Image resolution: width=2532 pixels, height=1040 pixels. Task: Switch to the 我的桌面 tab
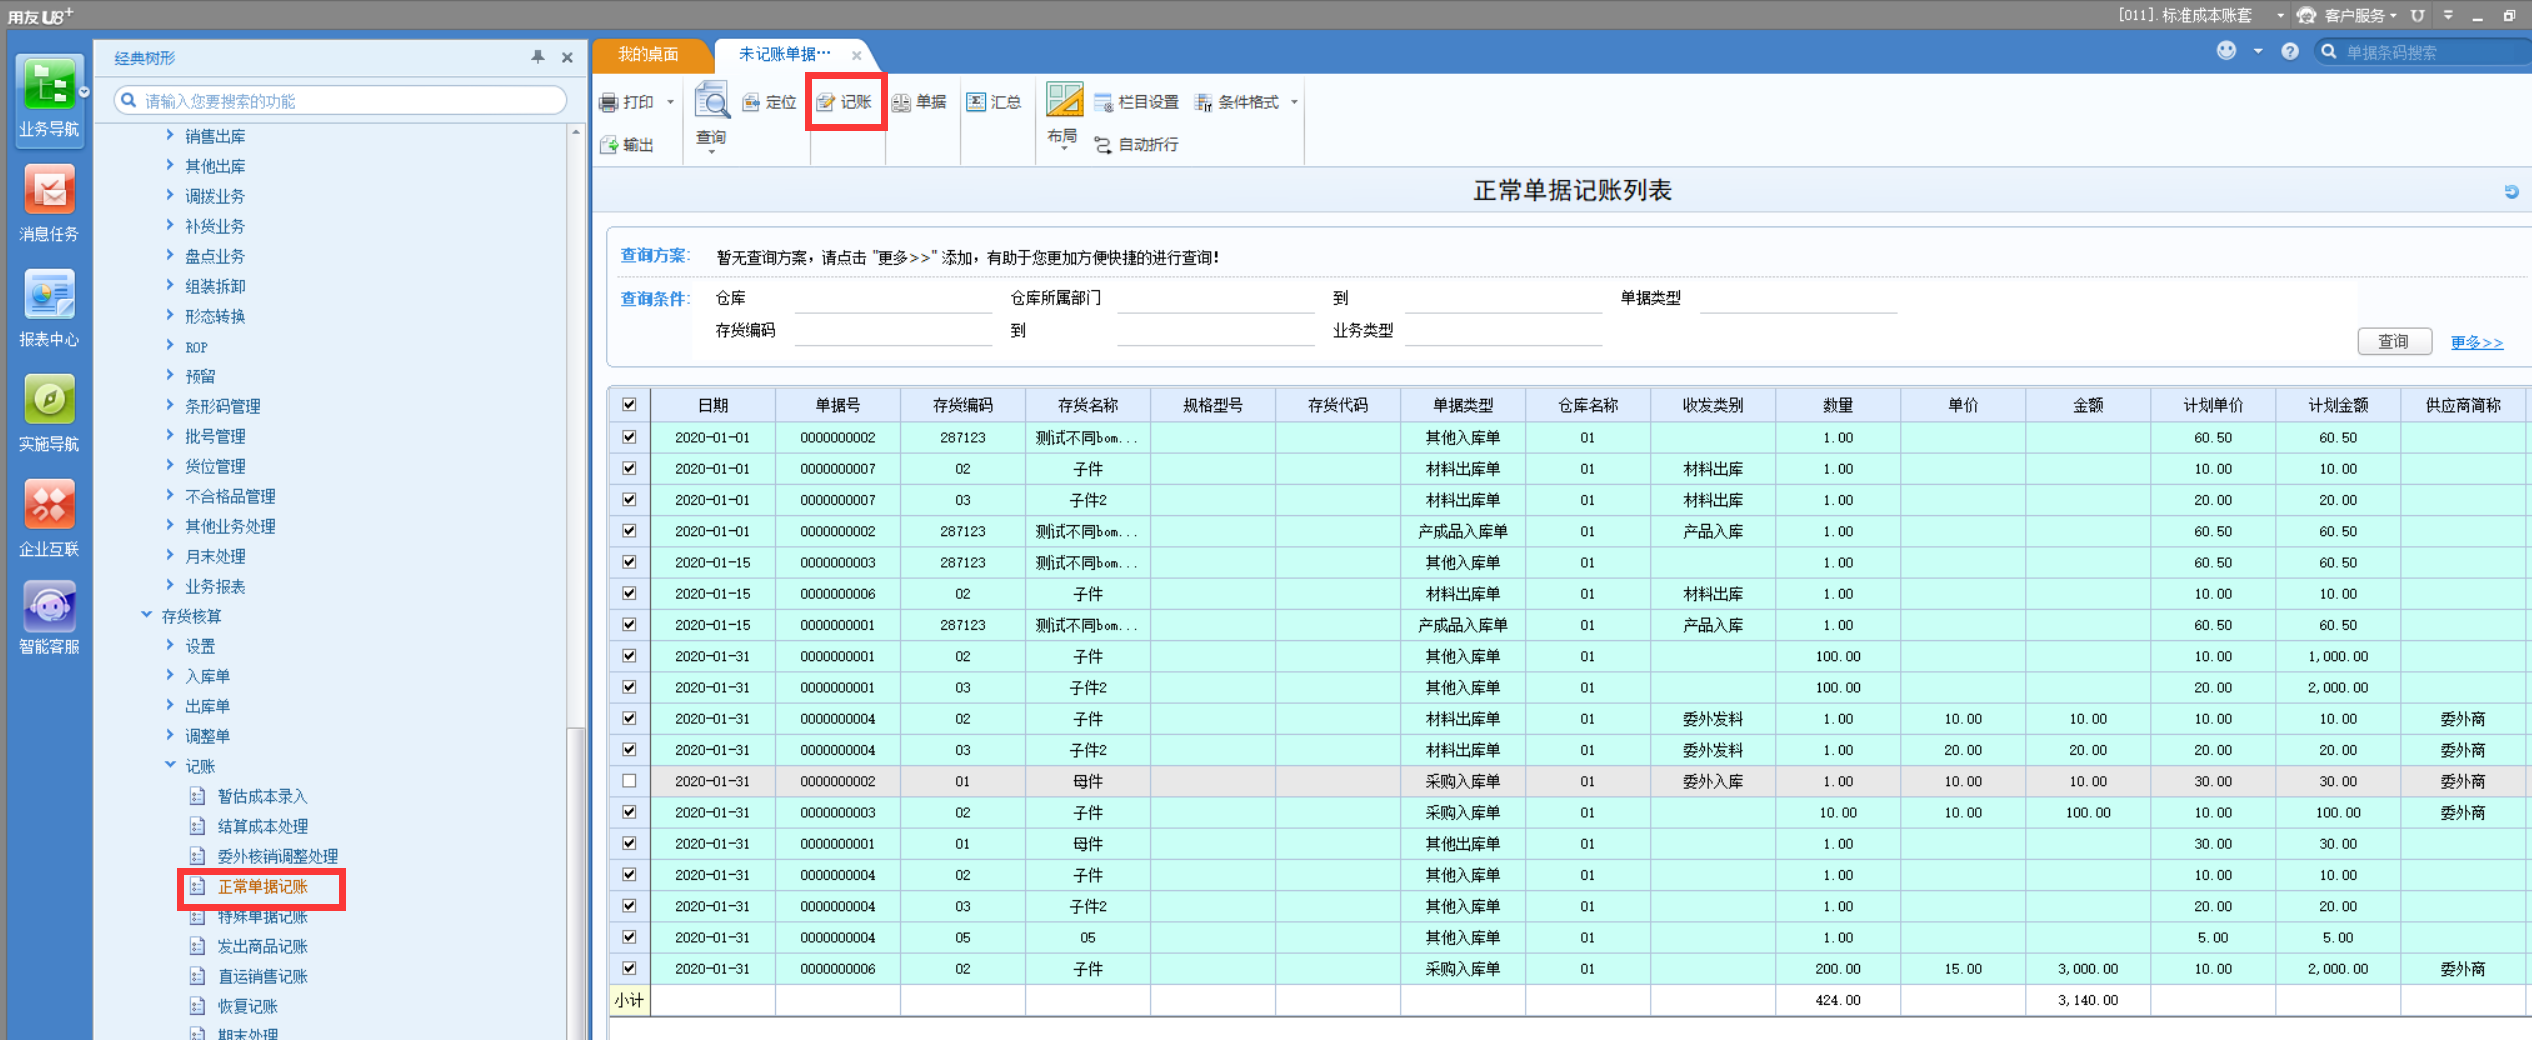click(648, 54)
